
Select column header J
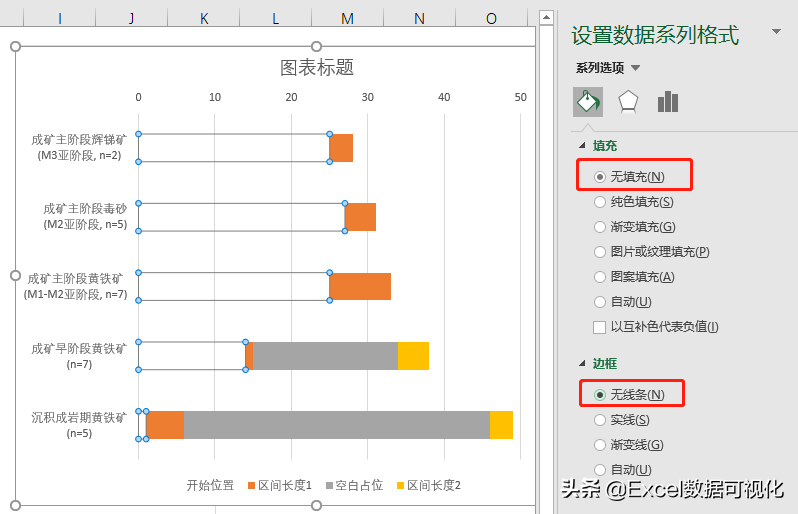click(x=132, y=19)
